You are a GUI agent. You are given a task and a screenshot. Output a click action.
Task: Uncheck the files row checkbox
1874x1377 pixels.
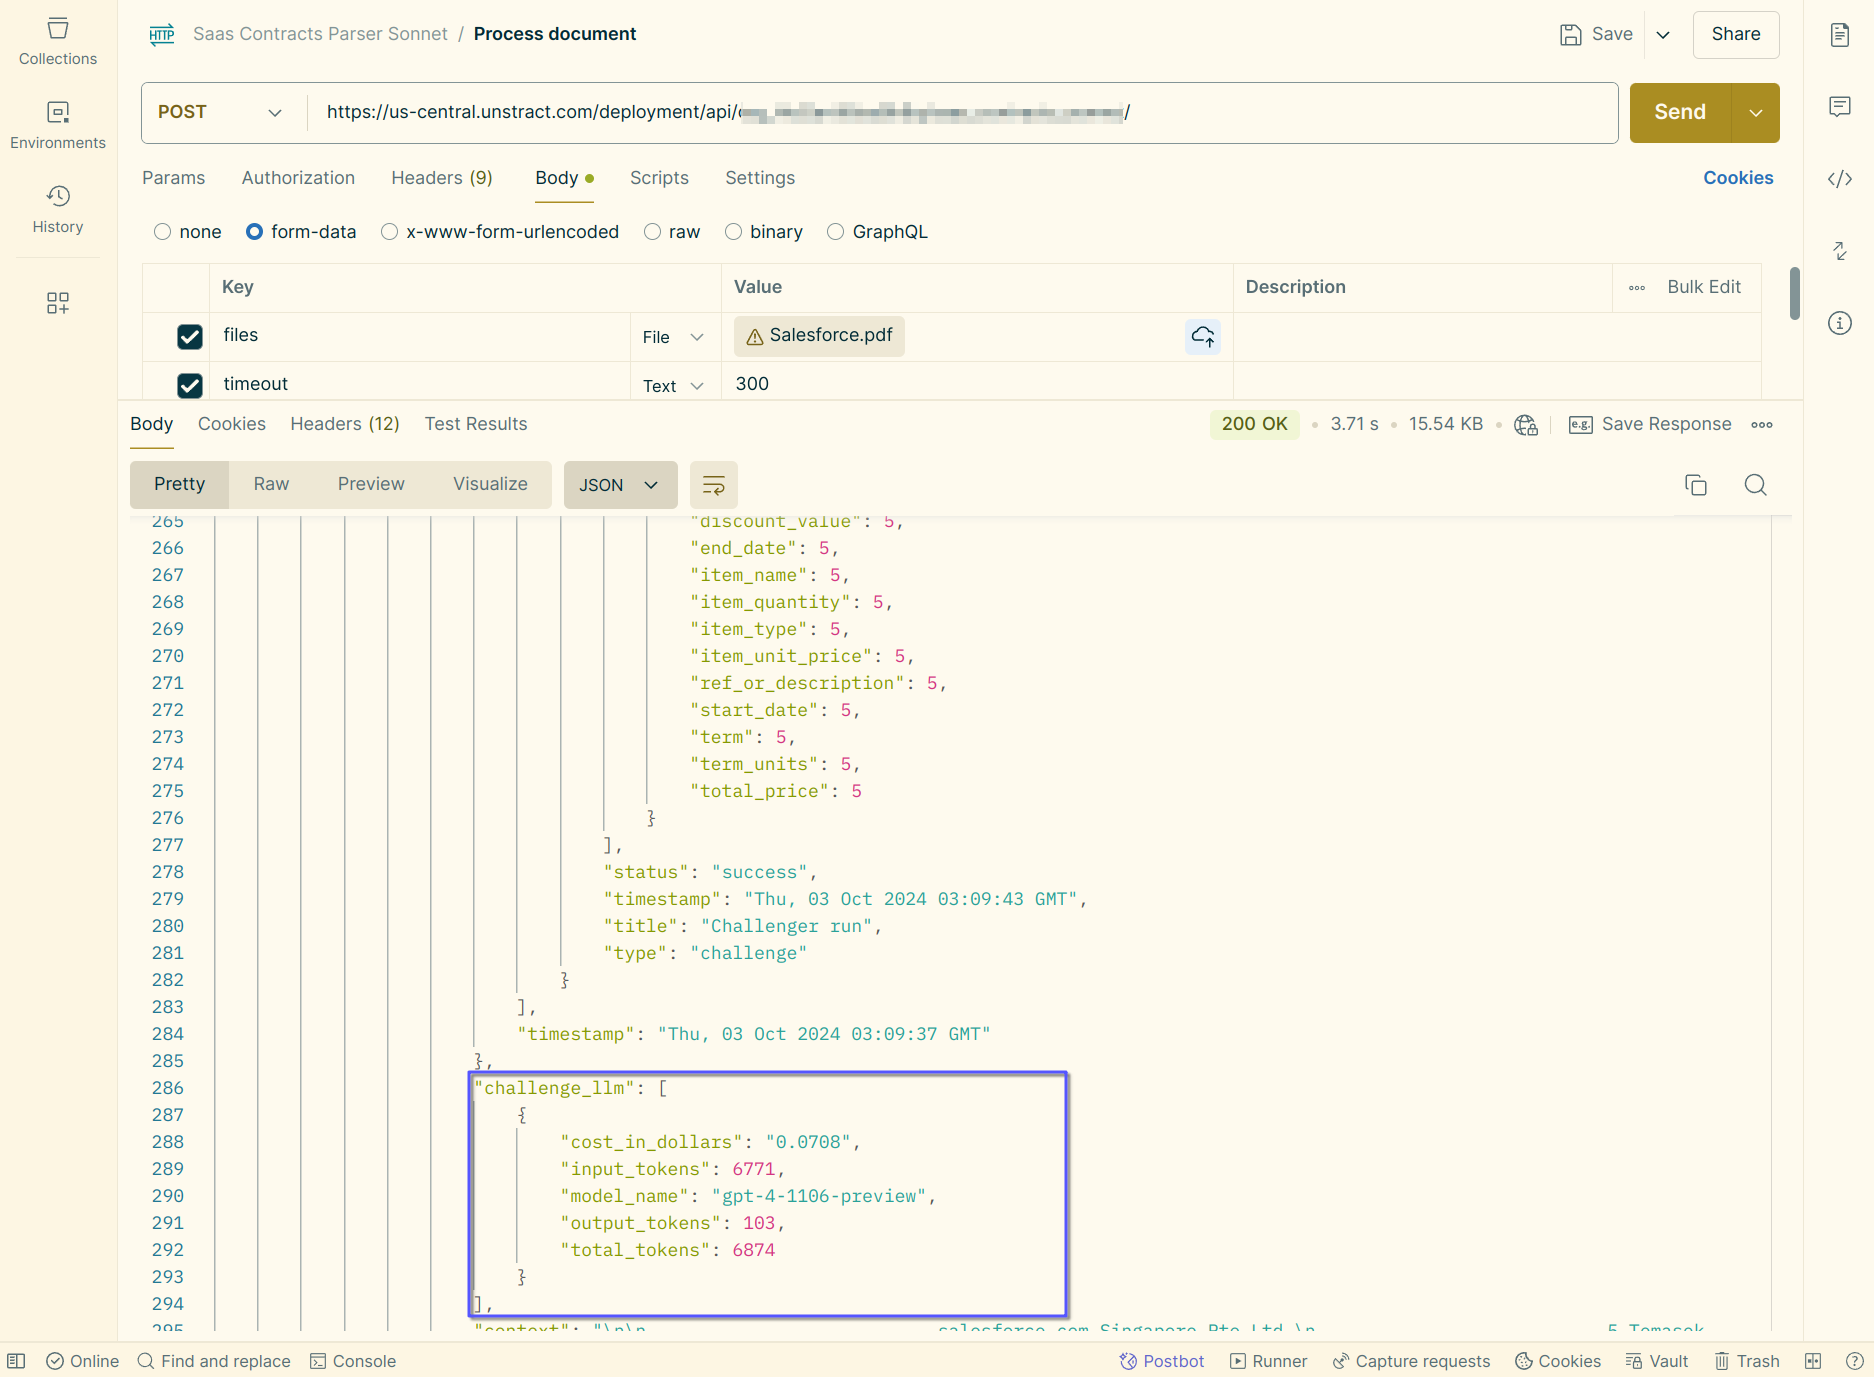[x=190, y=337]
